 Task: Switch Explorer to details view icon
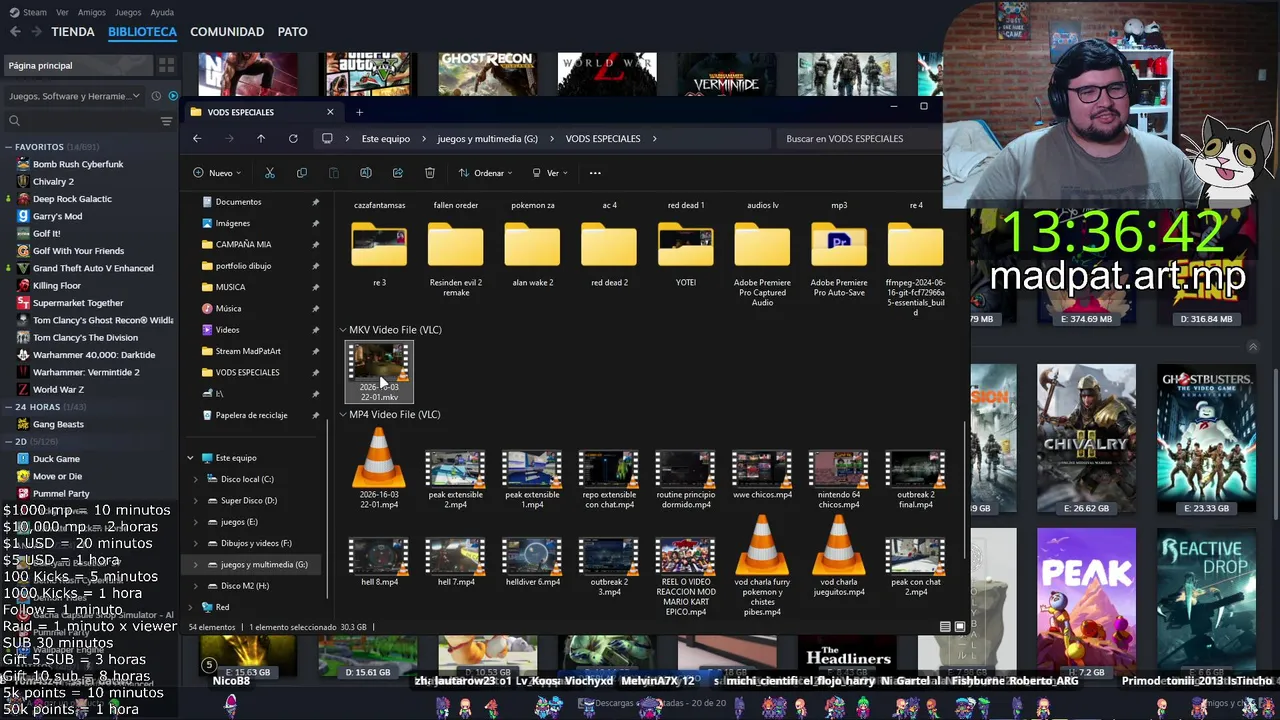945,627
